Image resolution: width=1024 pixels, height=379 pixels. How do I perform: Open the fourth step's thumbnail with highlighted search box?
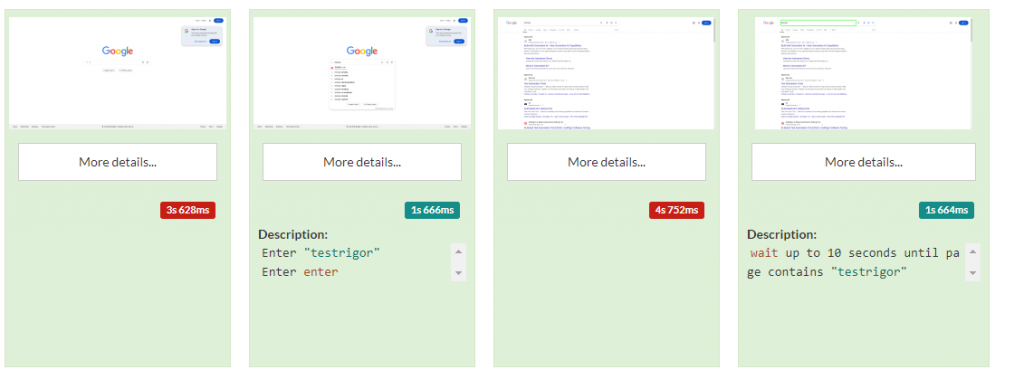tap(863, 73)
